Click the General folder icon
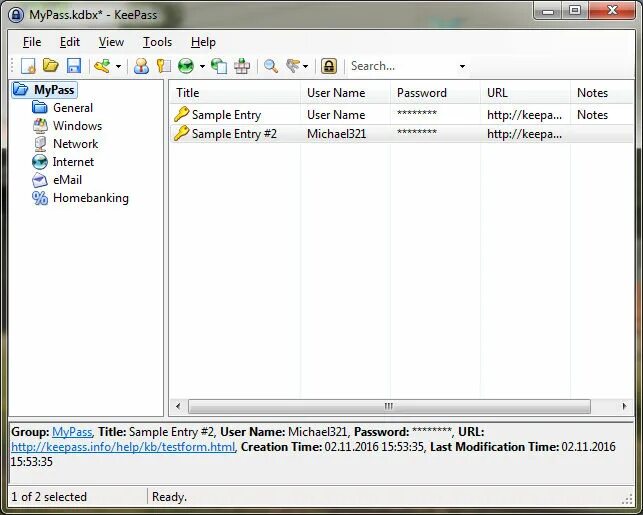Viewport: 643px width, 515px height. pyautogui.click(x=40, y=108)
